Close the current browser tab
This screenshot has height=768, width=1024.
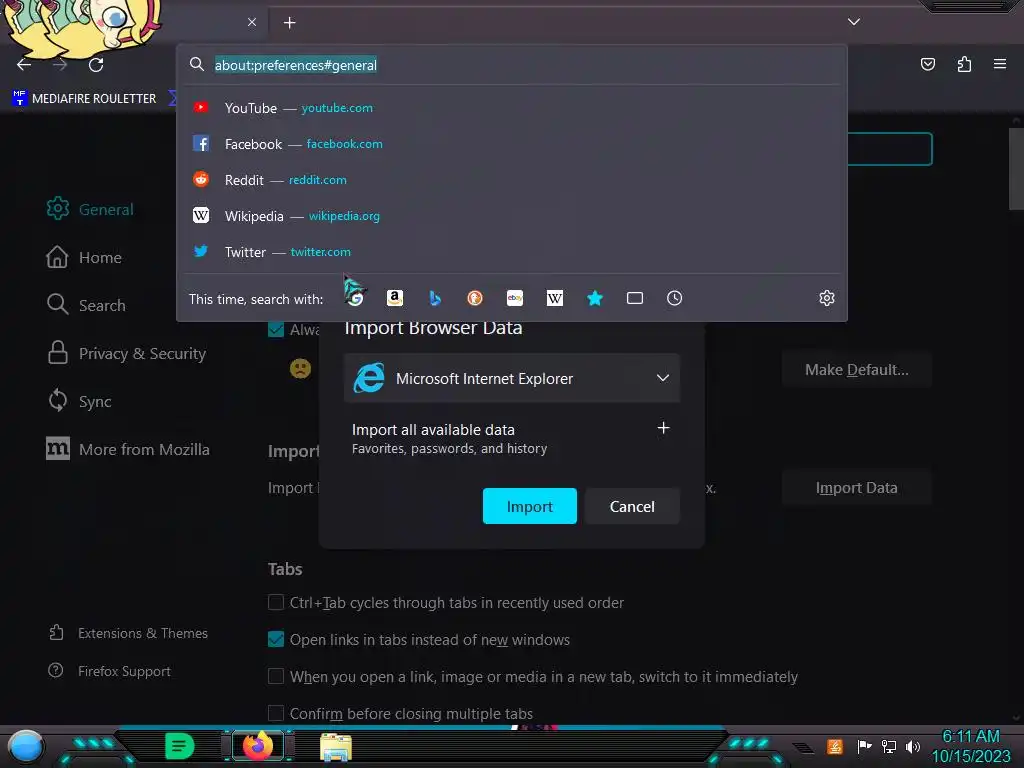pyautogui.click(x=252, y=22)
